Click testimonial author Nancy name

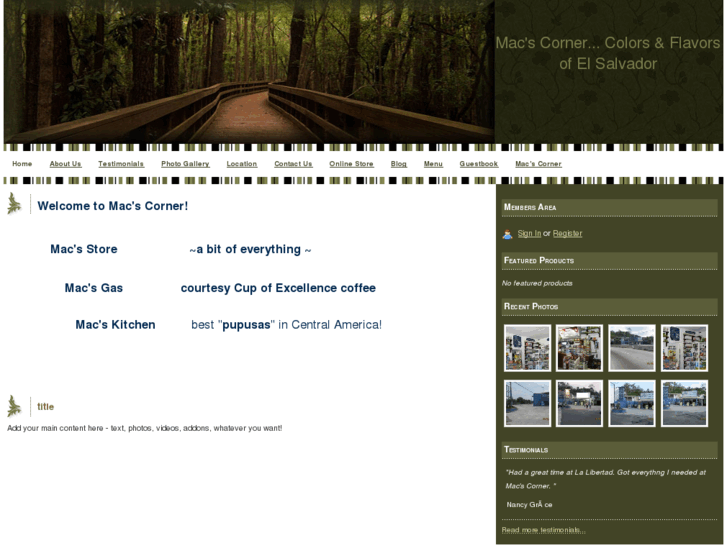[529, 505]
